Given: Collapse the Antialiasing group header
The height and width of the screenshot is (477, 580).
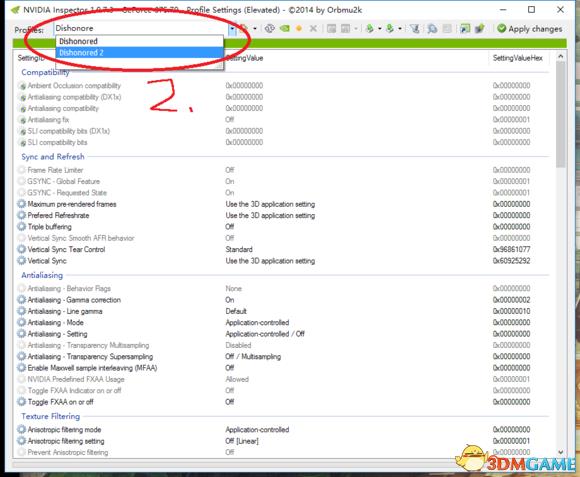Looking at the screenshot, I should [42, 275].
